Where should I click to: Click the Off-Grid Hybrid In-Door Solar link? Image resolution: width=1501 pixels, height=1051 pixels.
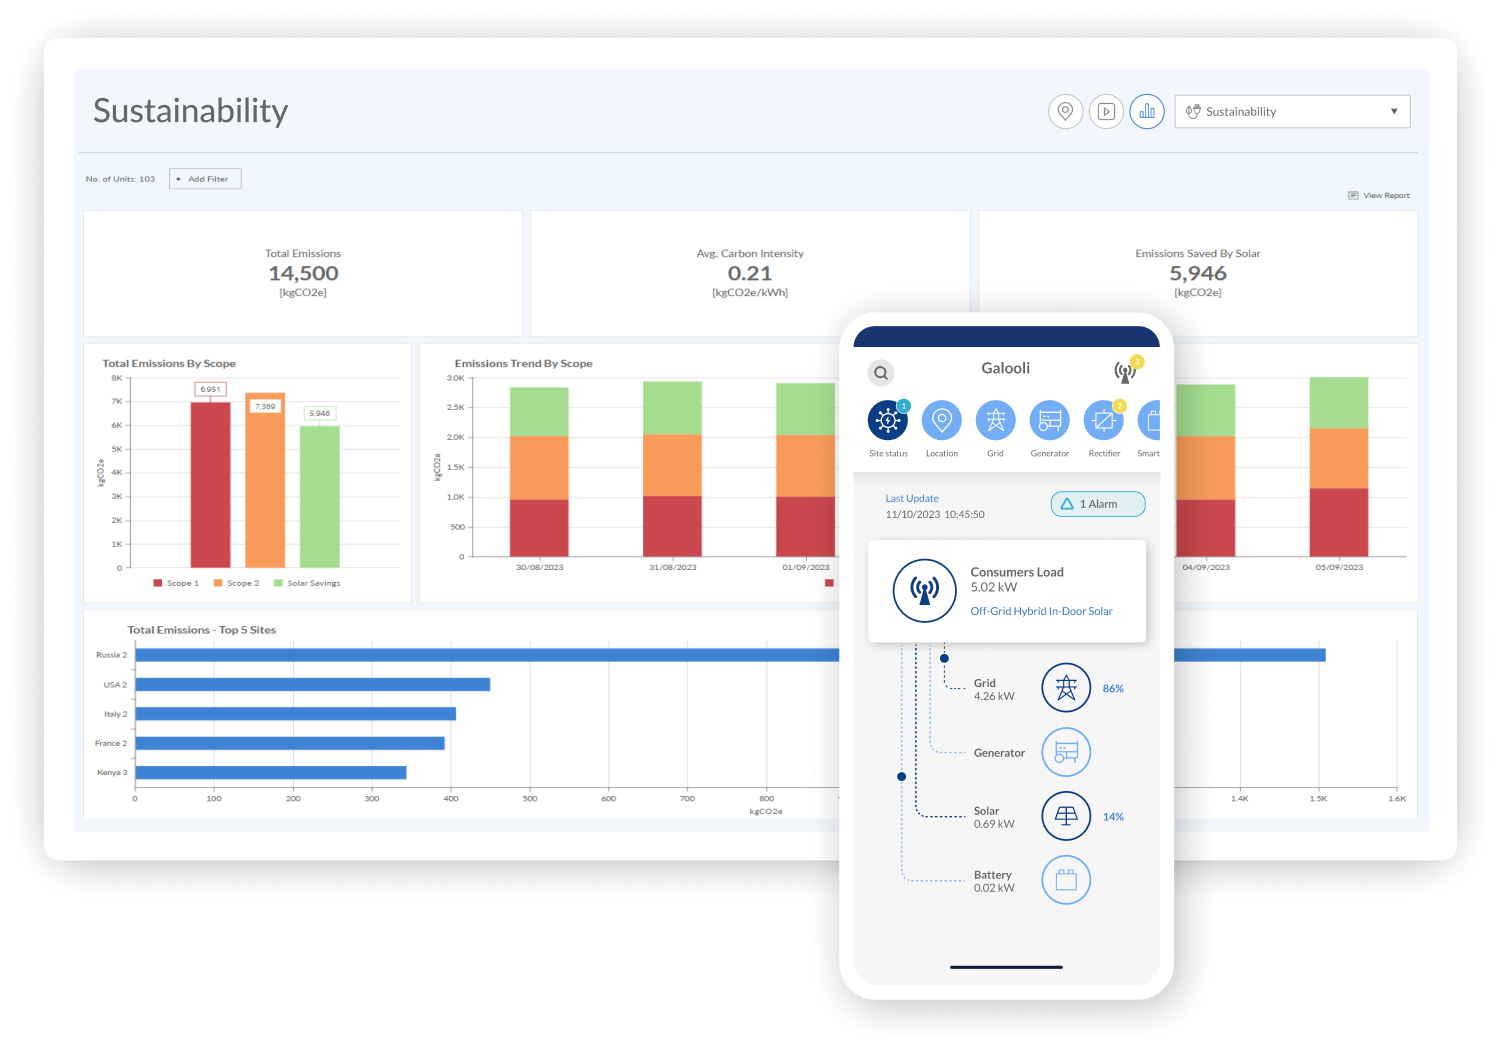[x=1041, y=611]
